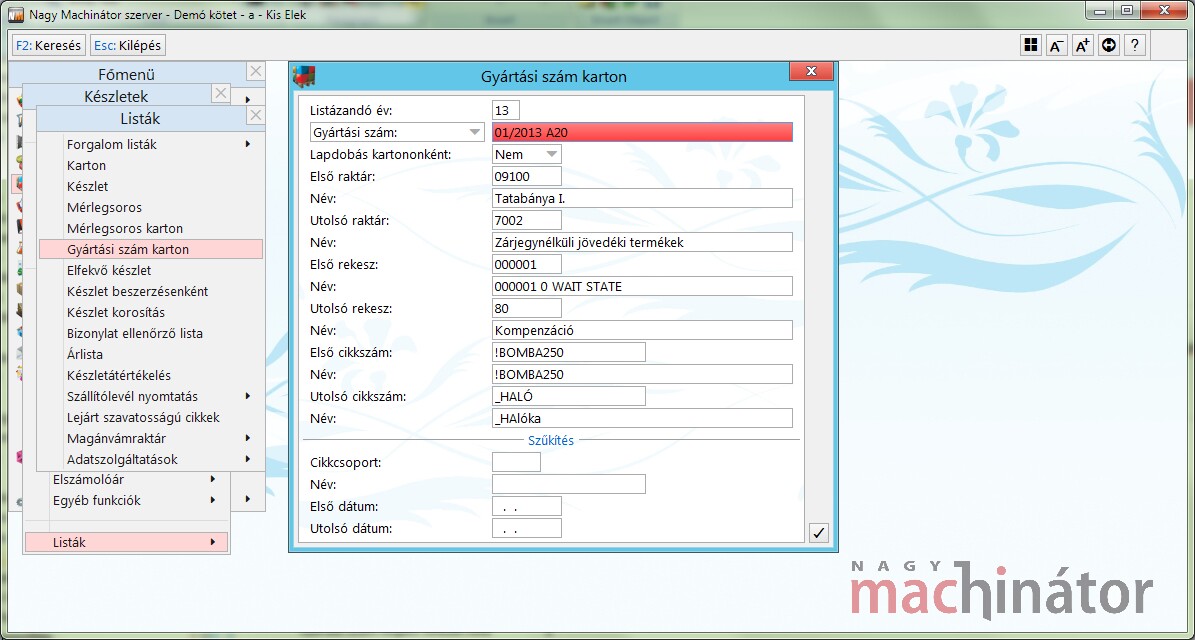The image size is (1195, 640).
Task: Click the Első dátum date field
Action: coord(527,506)
